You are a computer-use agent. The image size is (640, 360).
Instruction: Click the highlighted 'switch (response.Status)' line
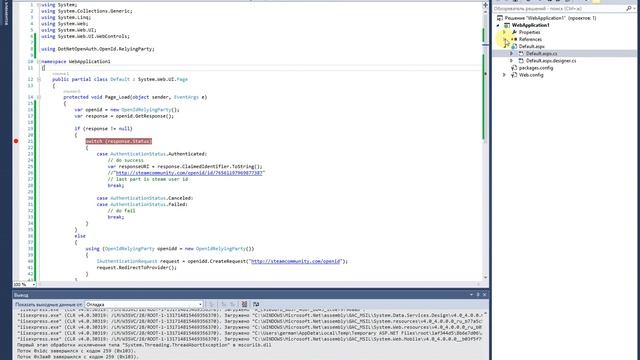coord(119,141)
